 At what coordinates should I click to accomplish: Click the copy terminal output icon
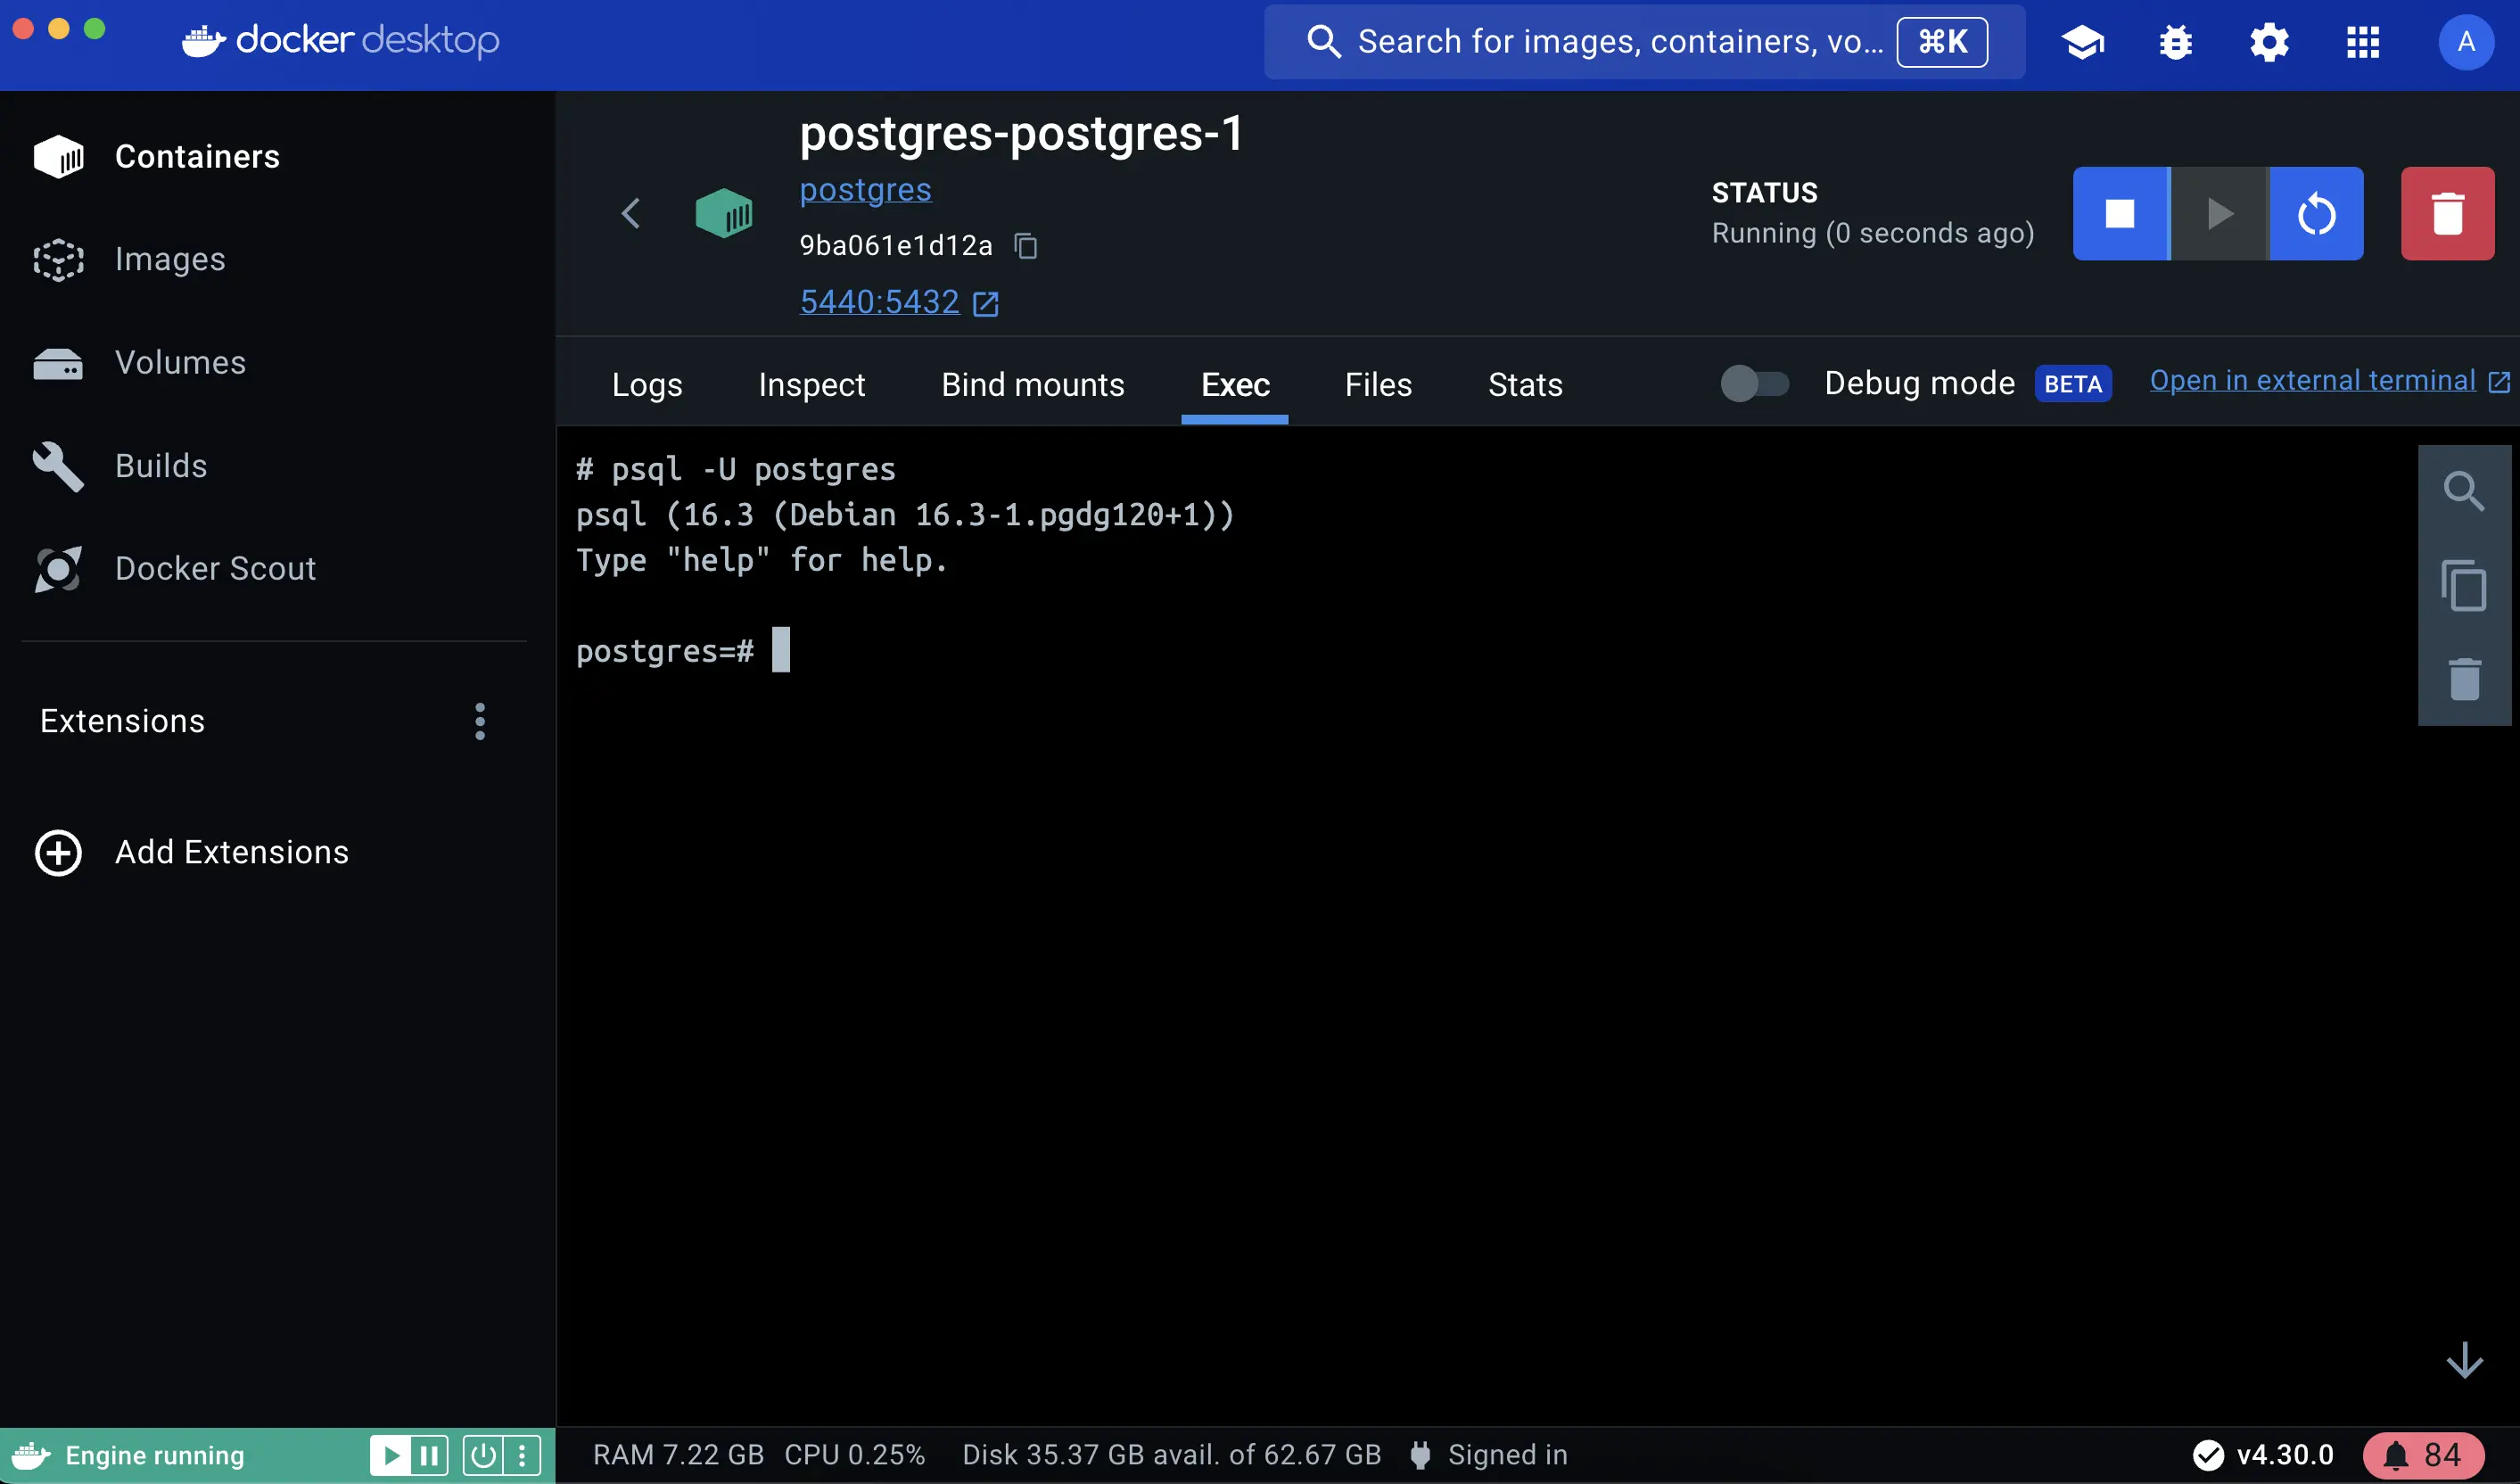tap(2466, 583)
